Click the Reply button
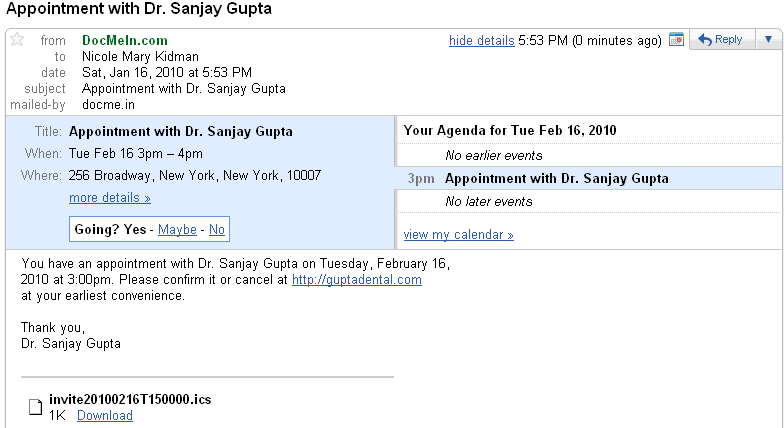Screen dimensions: 784x428 click(720, 40)
